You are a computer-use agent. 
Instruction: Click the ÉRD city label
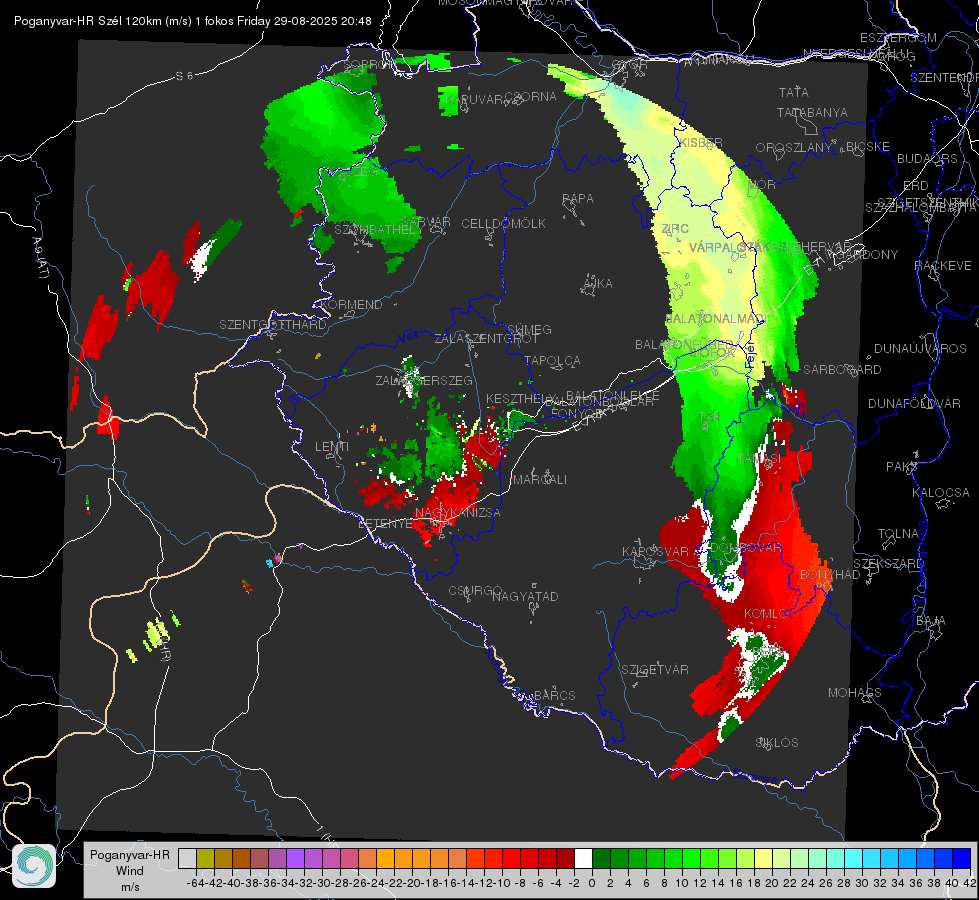(916, 186)
